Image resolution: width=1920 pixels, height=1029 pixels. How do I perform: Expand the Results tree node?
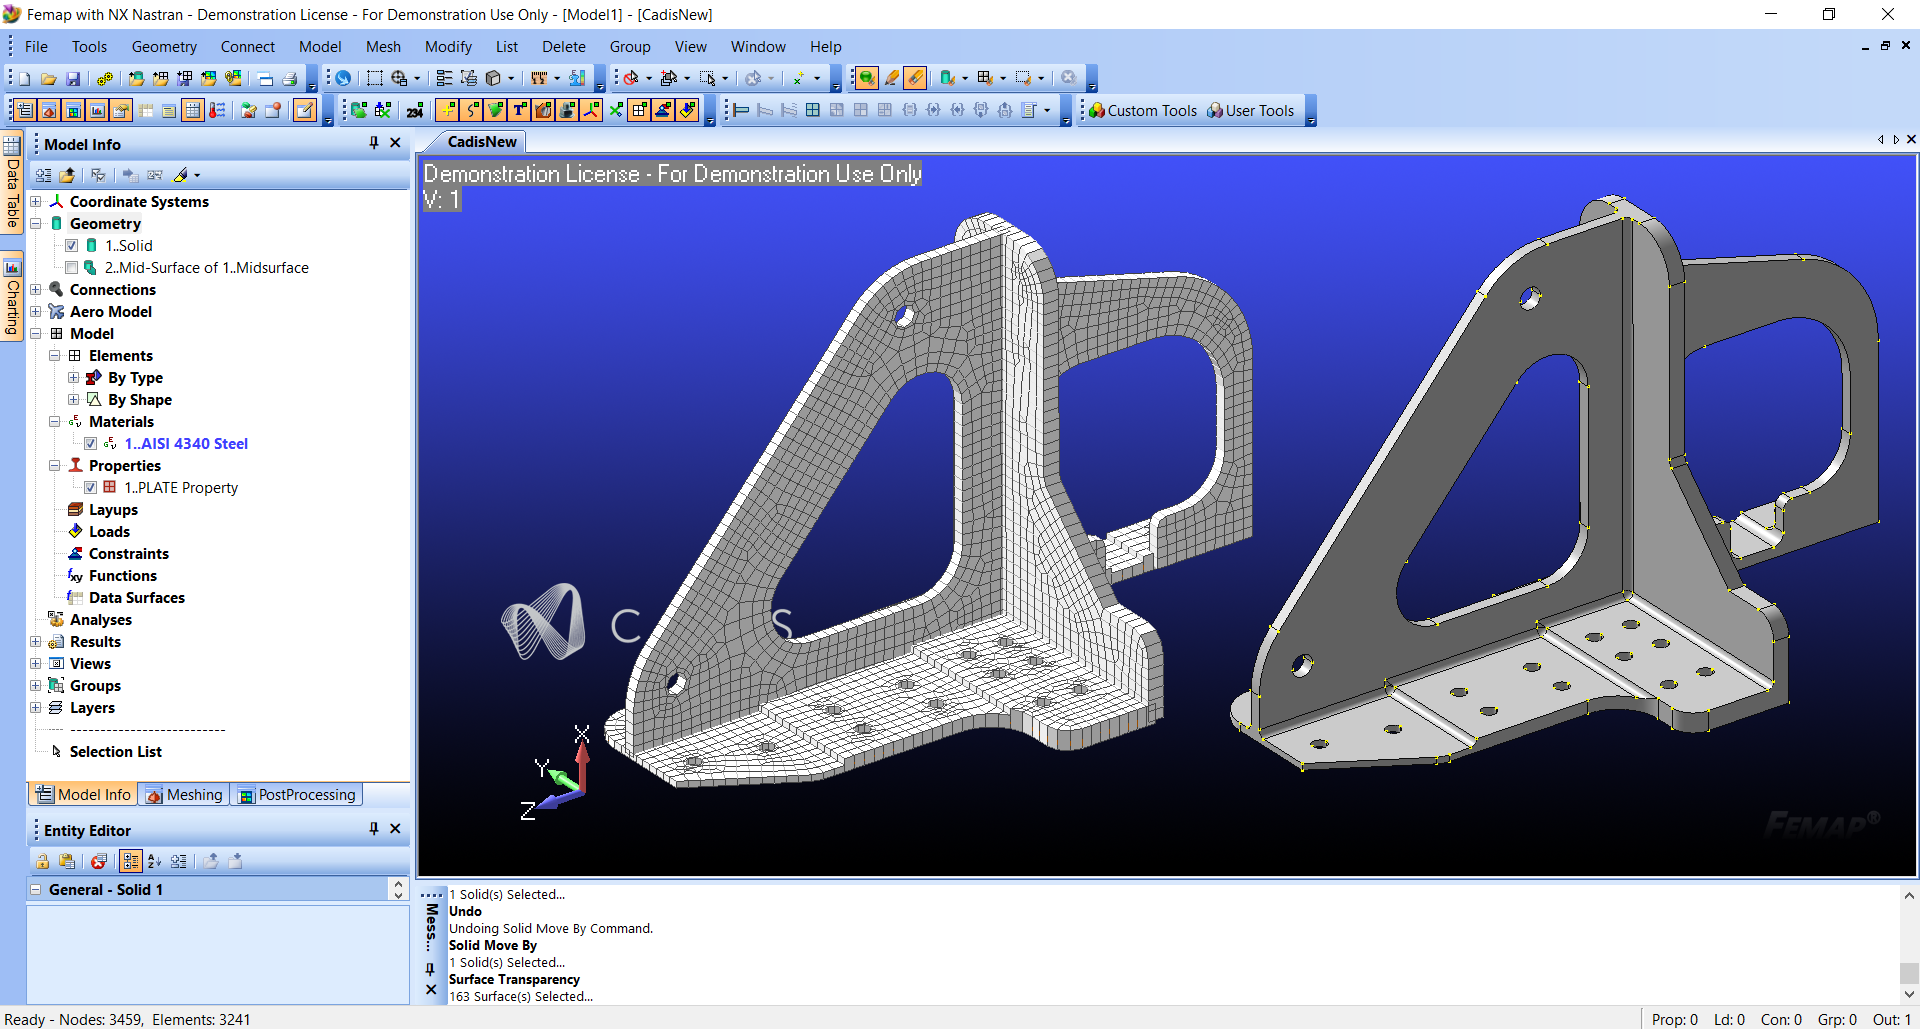click(x=36, y=642)
